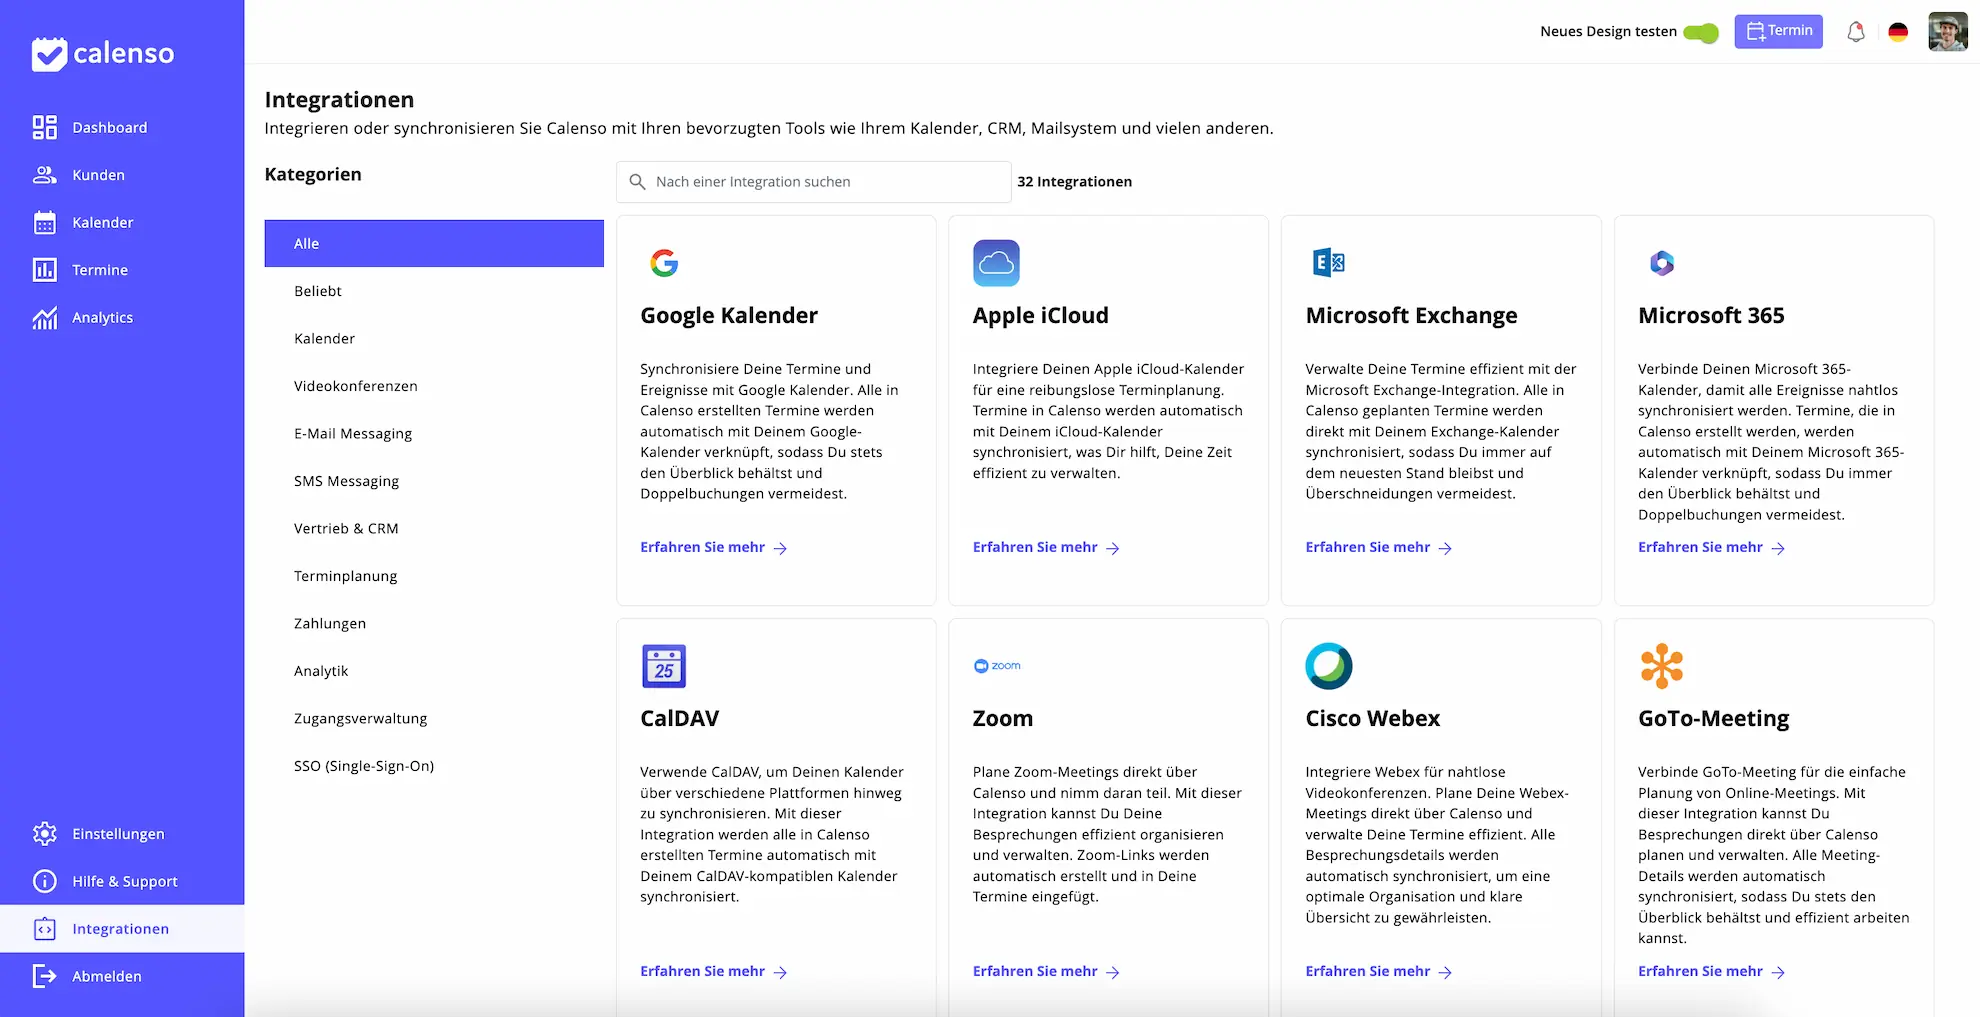1980x1017 pixels.
Task: Toggle the Neues Design testen switch
Action: [1700, 32]
